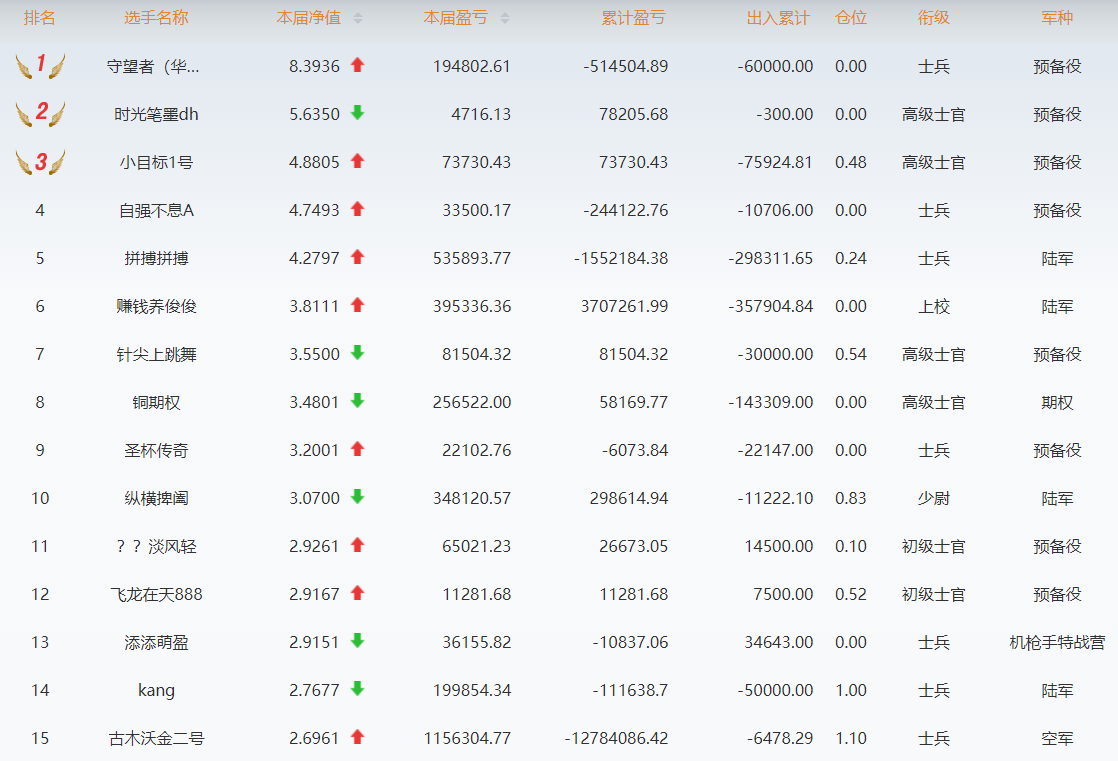Screen dimensions: 1118x761
Task: Click the rank 3 winged medal icon
Action: [41, 162]
